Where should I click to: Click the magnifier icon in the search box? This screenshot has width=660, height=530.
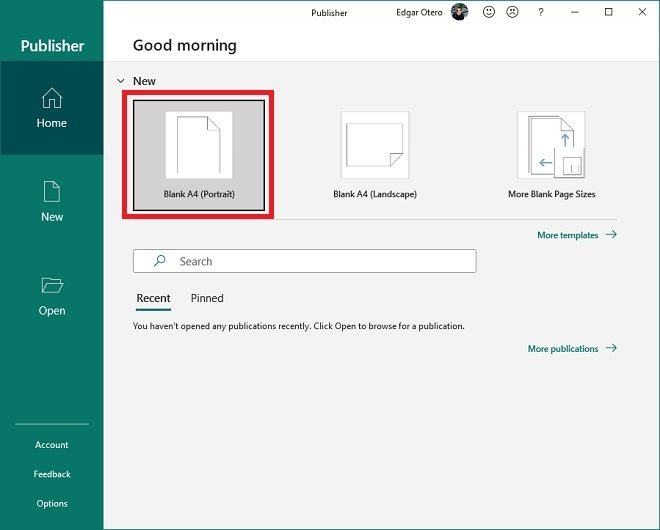(x=160, y=261)
